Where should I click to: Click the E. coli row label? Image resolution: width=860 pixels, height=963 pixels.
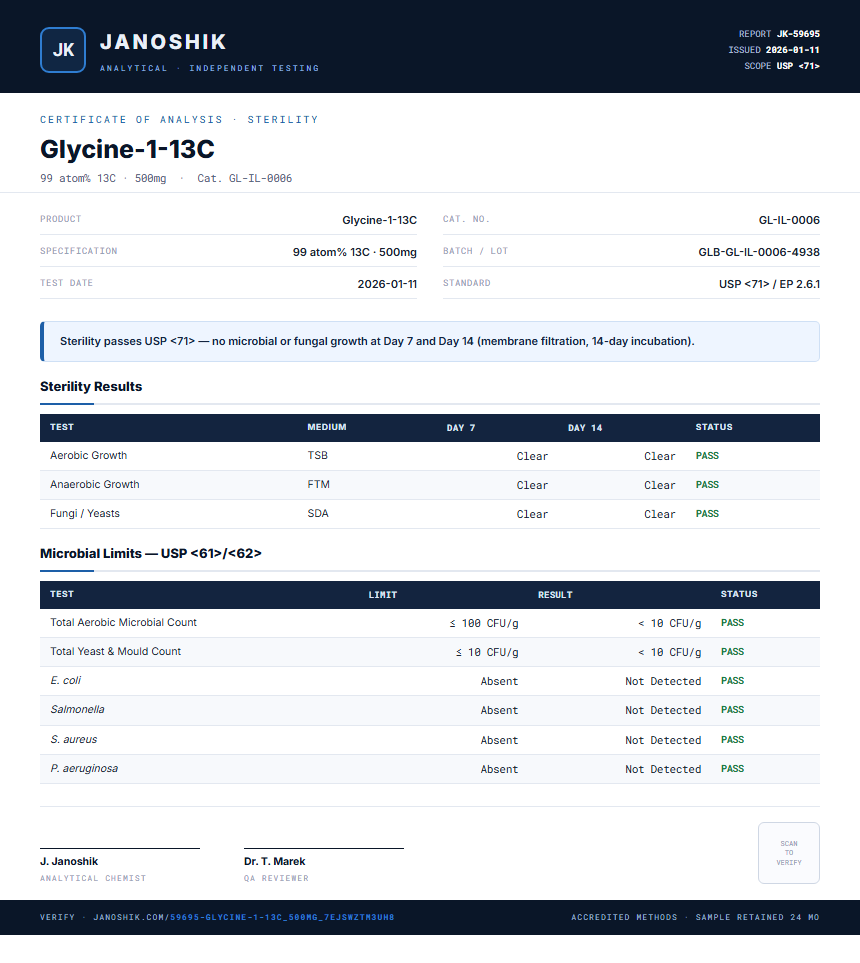click(65, 680)
